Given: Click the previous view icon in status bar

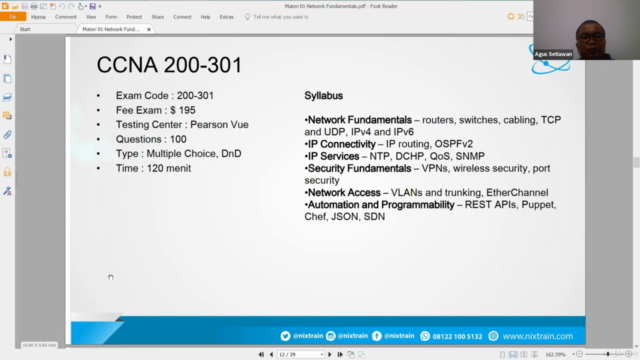Looking at the screenshot, I should click(351, 355).
